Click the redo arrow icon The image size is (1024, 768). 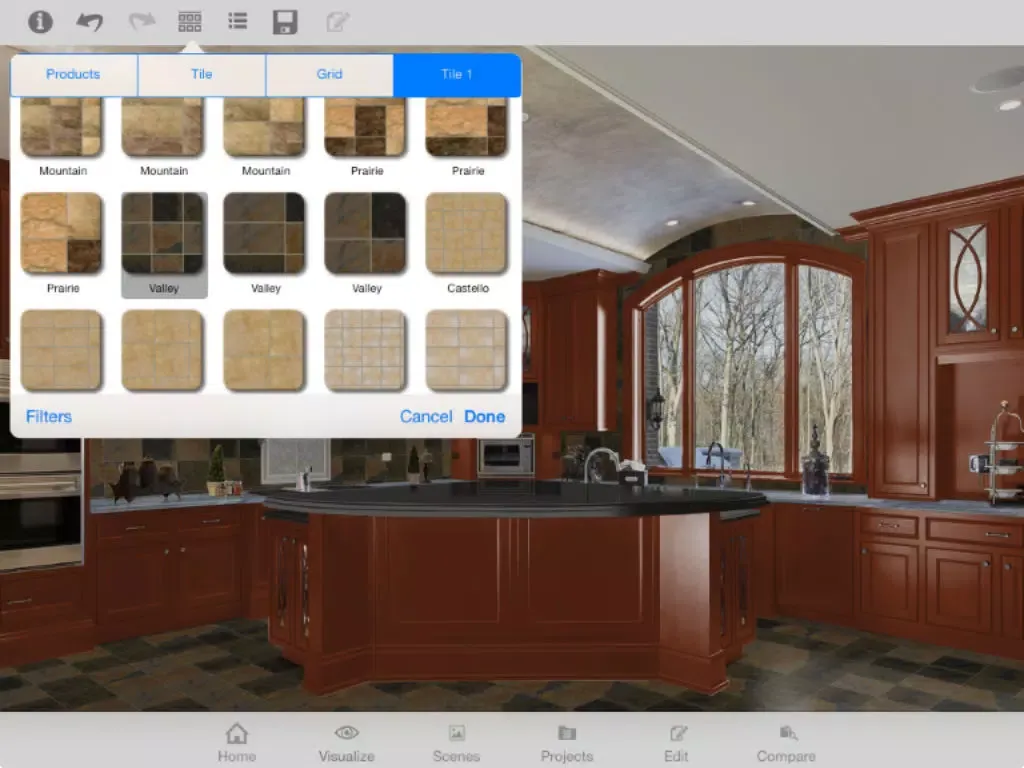tap(141, 22)
